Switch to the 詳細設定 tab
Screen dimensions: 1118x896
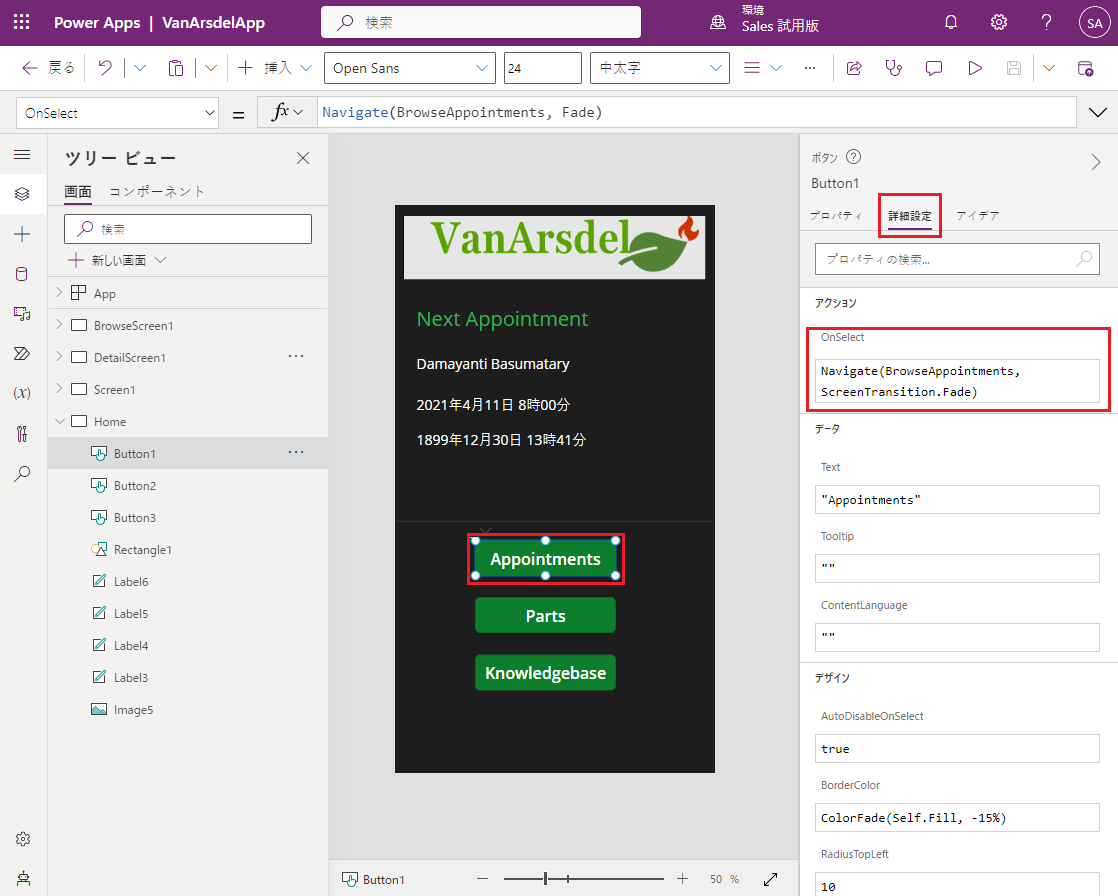910,215
